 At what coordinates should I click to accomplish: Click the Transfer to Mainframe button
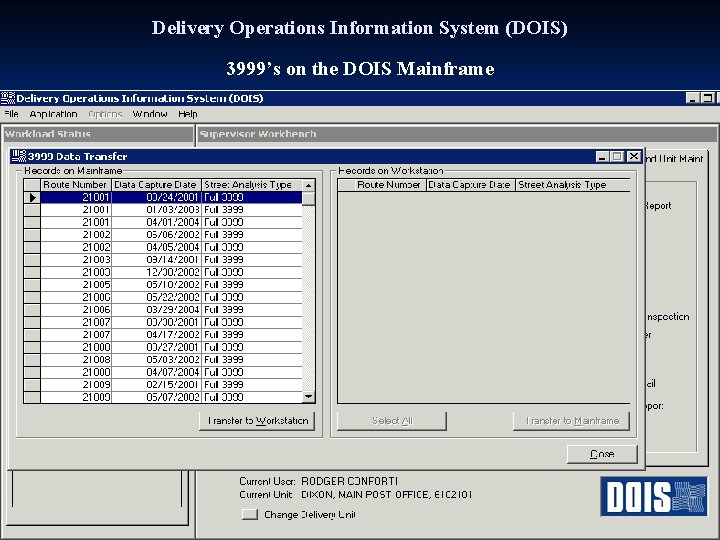pos(571,421)
